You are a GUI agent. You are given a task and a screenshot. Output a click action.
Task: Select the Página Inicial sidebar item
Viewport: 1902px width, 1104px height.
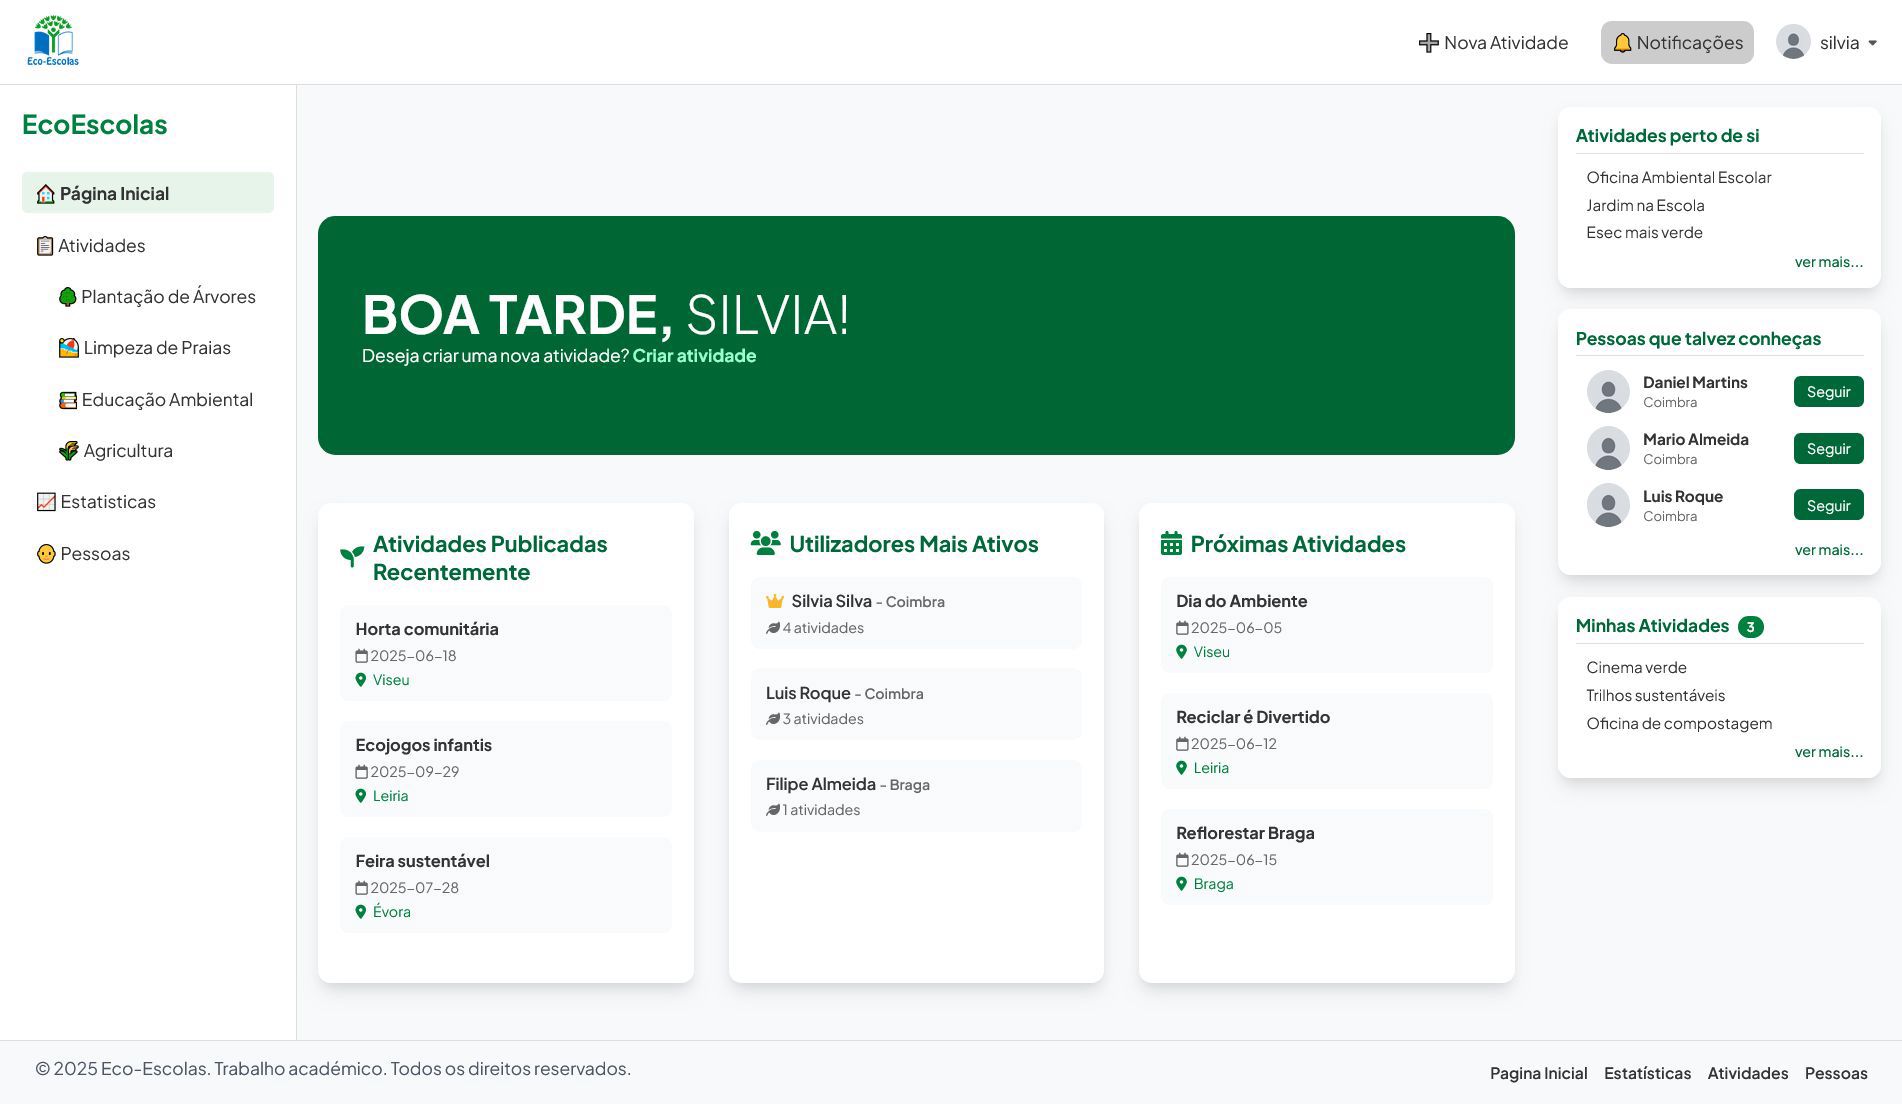coord(148,193)
